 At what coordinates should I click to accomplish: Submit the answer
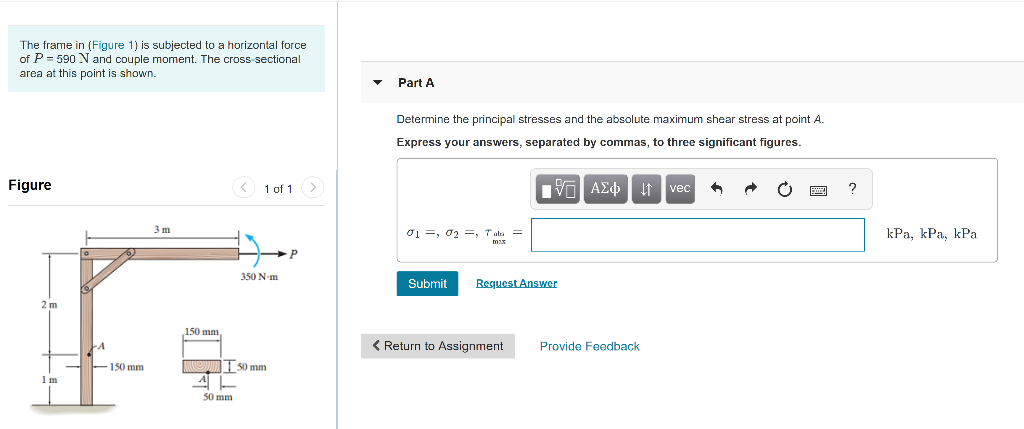pos(427,283)
